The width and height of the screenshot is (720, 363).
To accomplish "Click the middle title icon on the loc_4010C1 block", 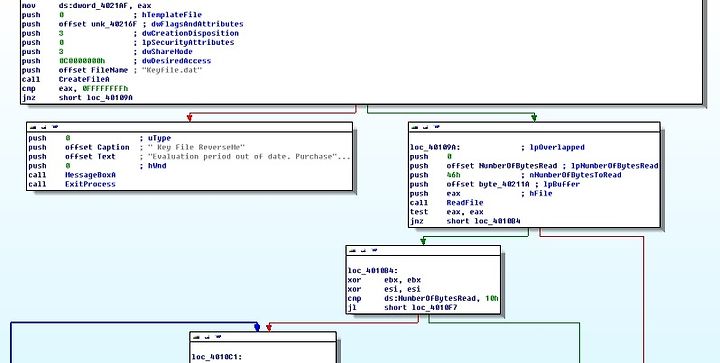I will coord(207,337).
